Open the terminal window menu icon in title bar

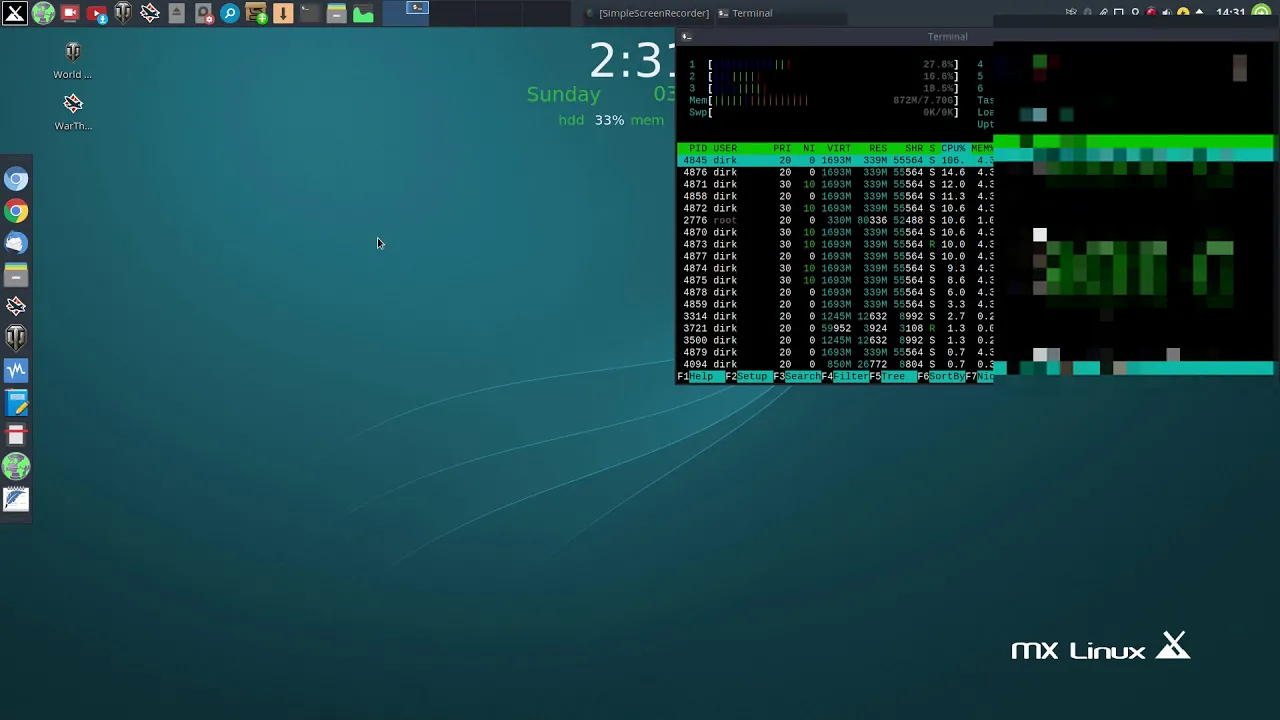[x=686, y=36]
